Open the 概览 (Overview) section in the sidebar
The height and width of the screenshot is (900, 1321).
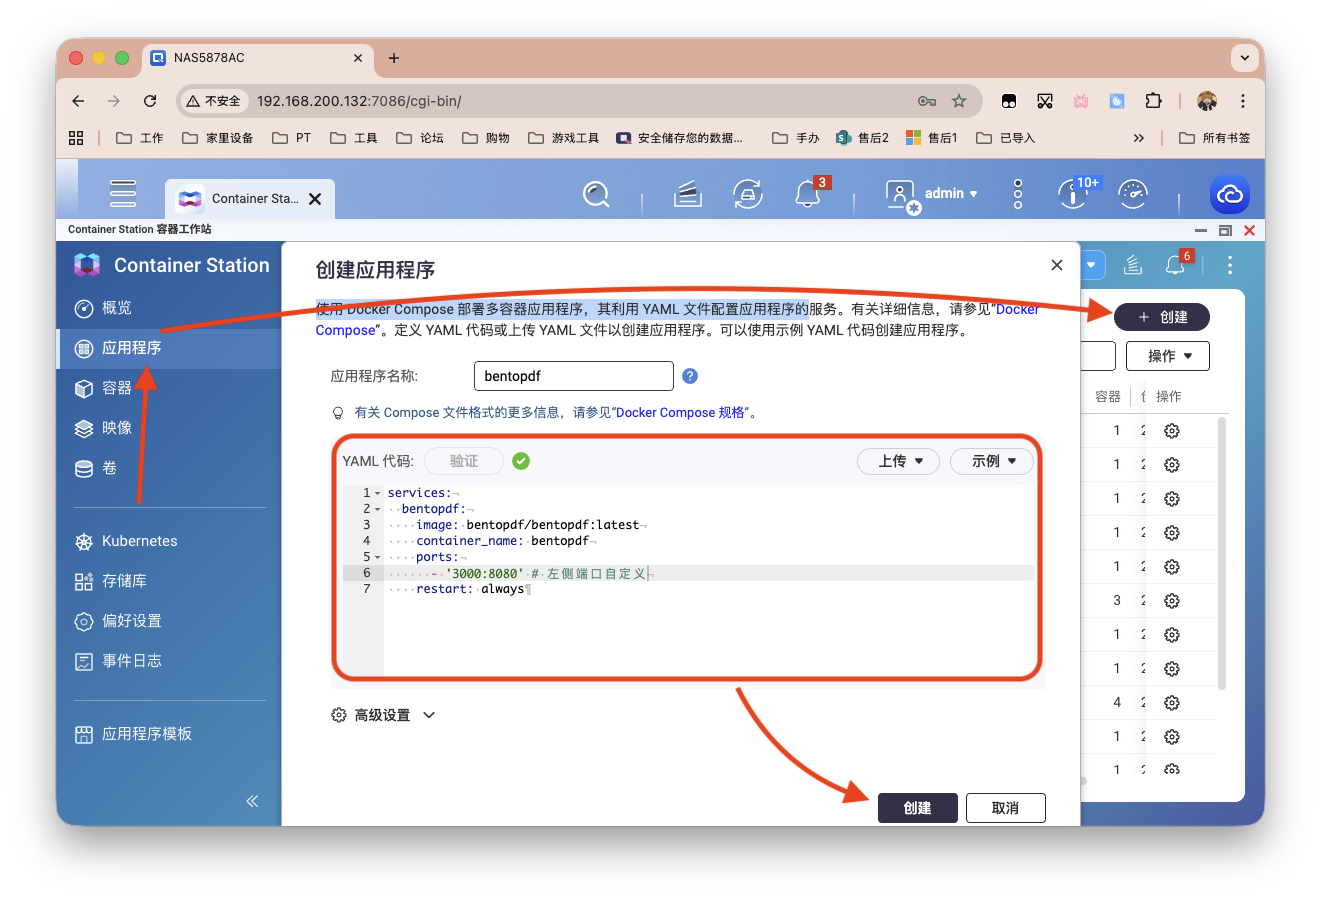click(114, 308)
